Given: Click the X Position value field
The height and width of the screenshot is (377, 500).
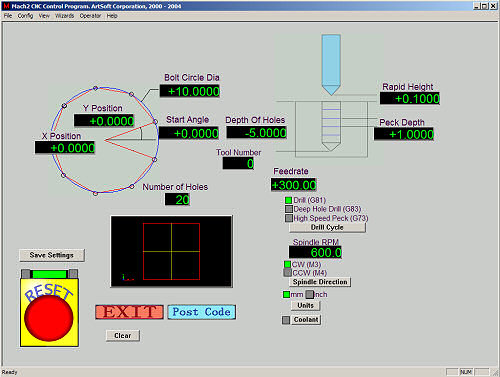Looking at the screenshot, I should [65, 147].
